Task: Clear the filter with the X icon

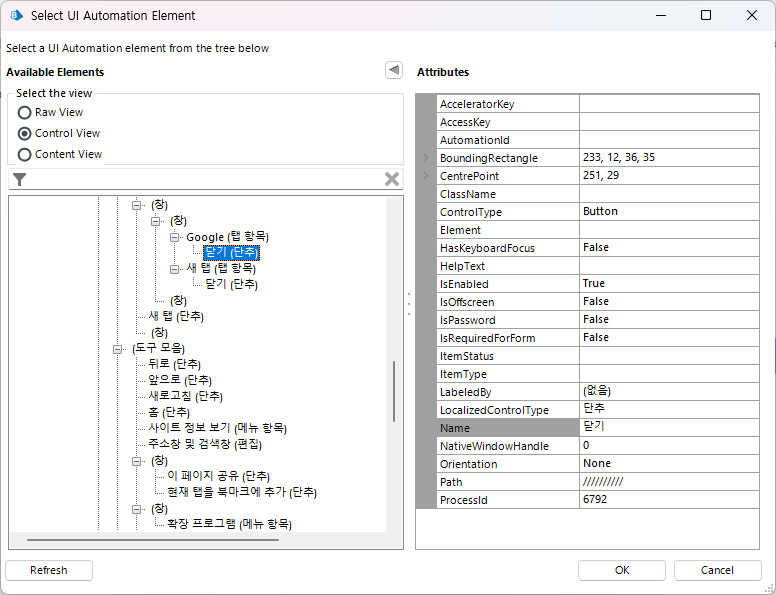Action: [x=392, y=179]
